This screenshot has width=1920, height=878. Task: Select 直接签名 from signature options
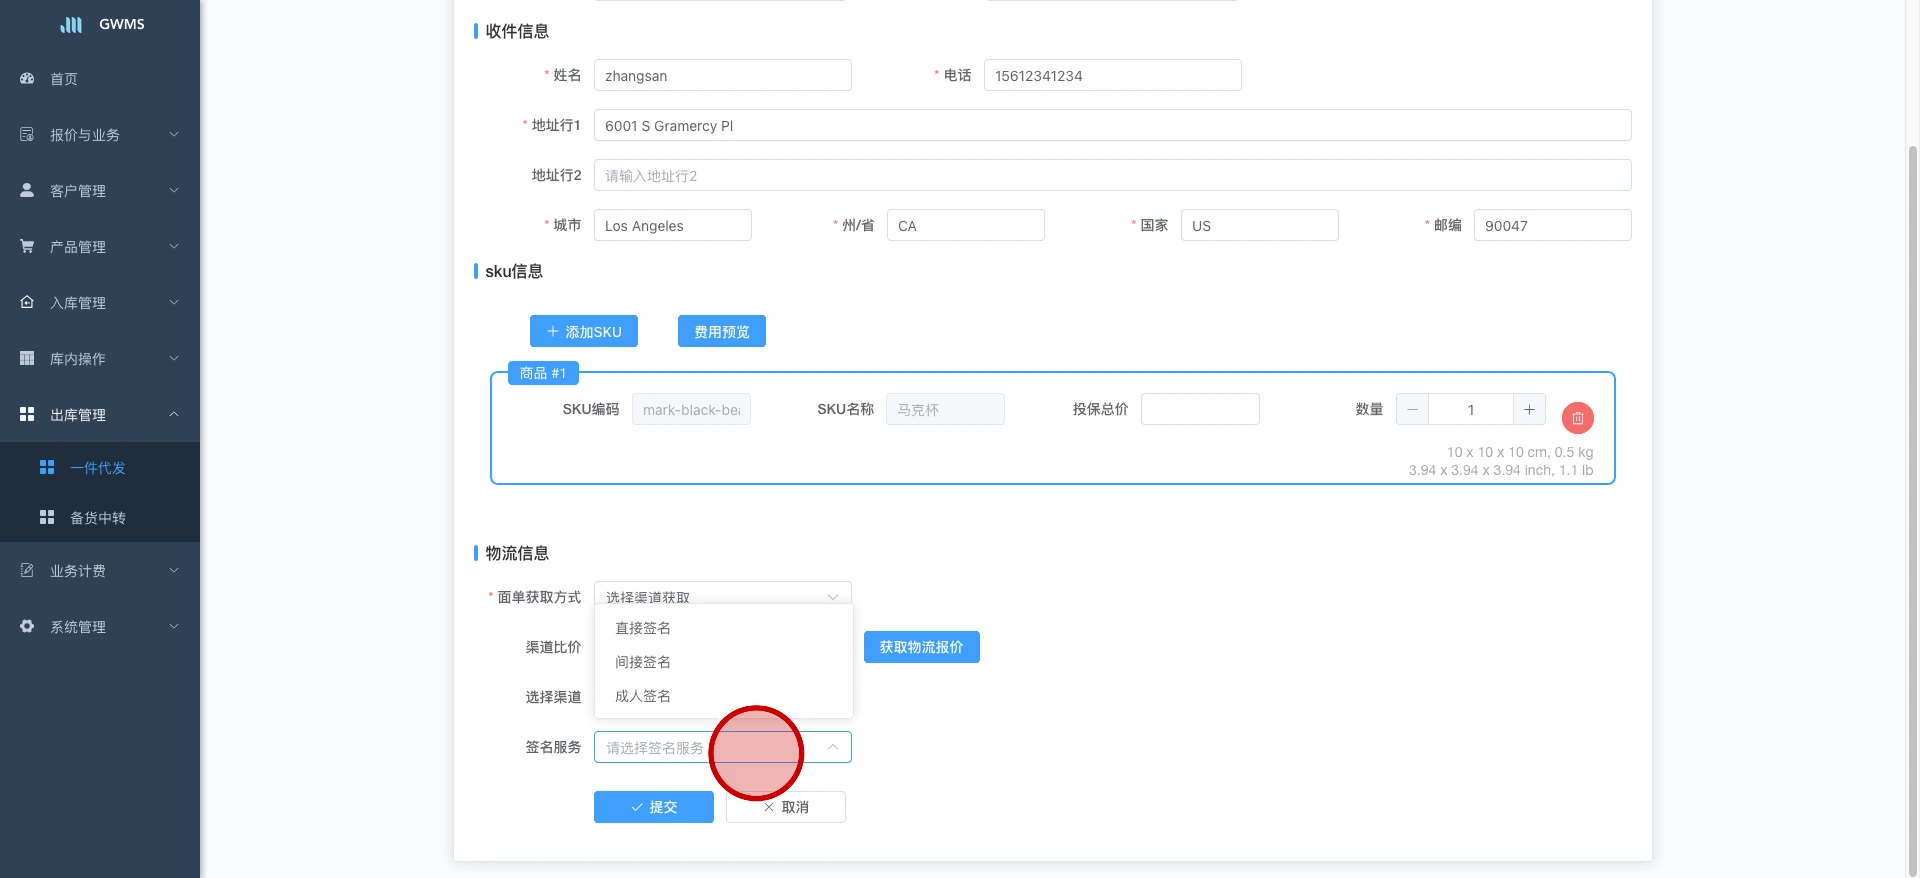643,628
